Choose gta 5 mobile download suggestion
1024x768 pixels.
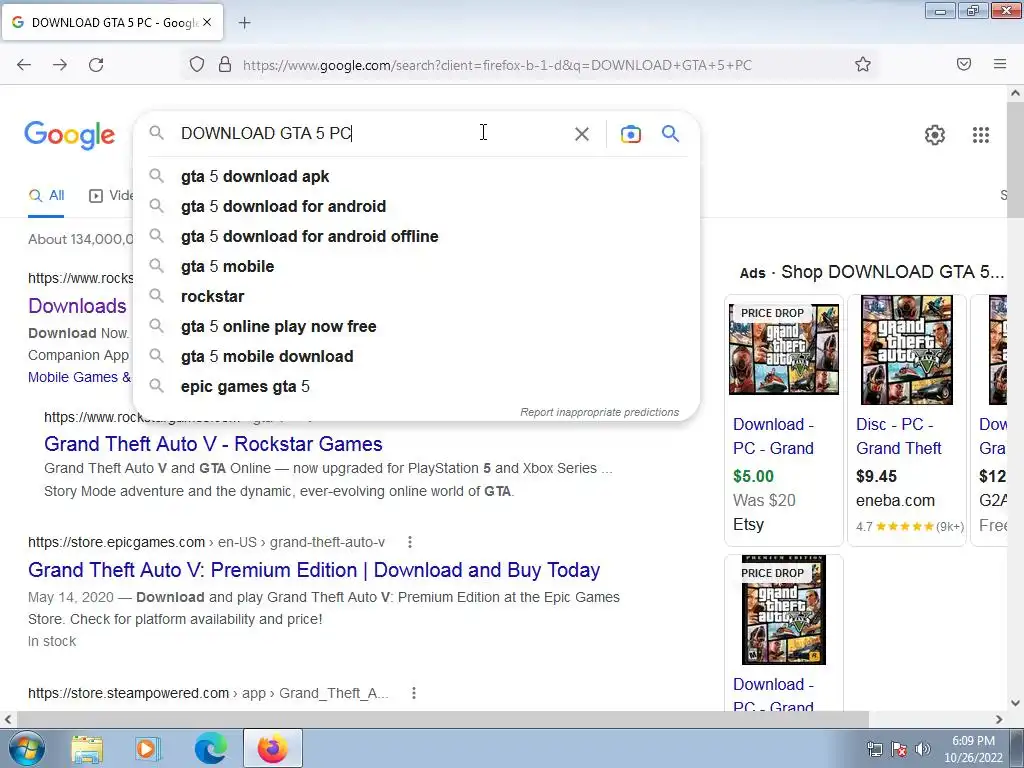416,357
